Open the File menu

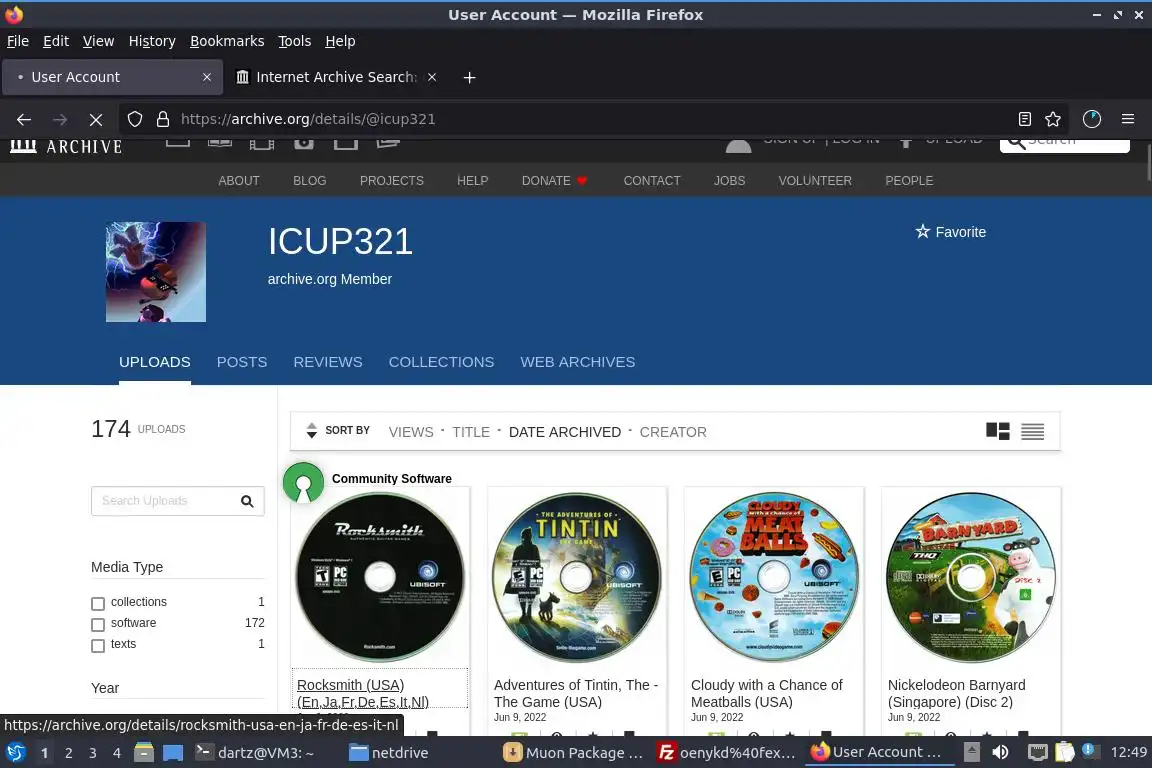click(x=18, y=41)
